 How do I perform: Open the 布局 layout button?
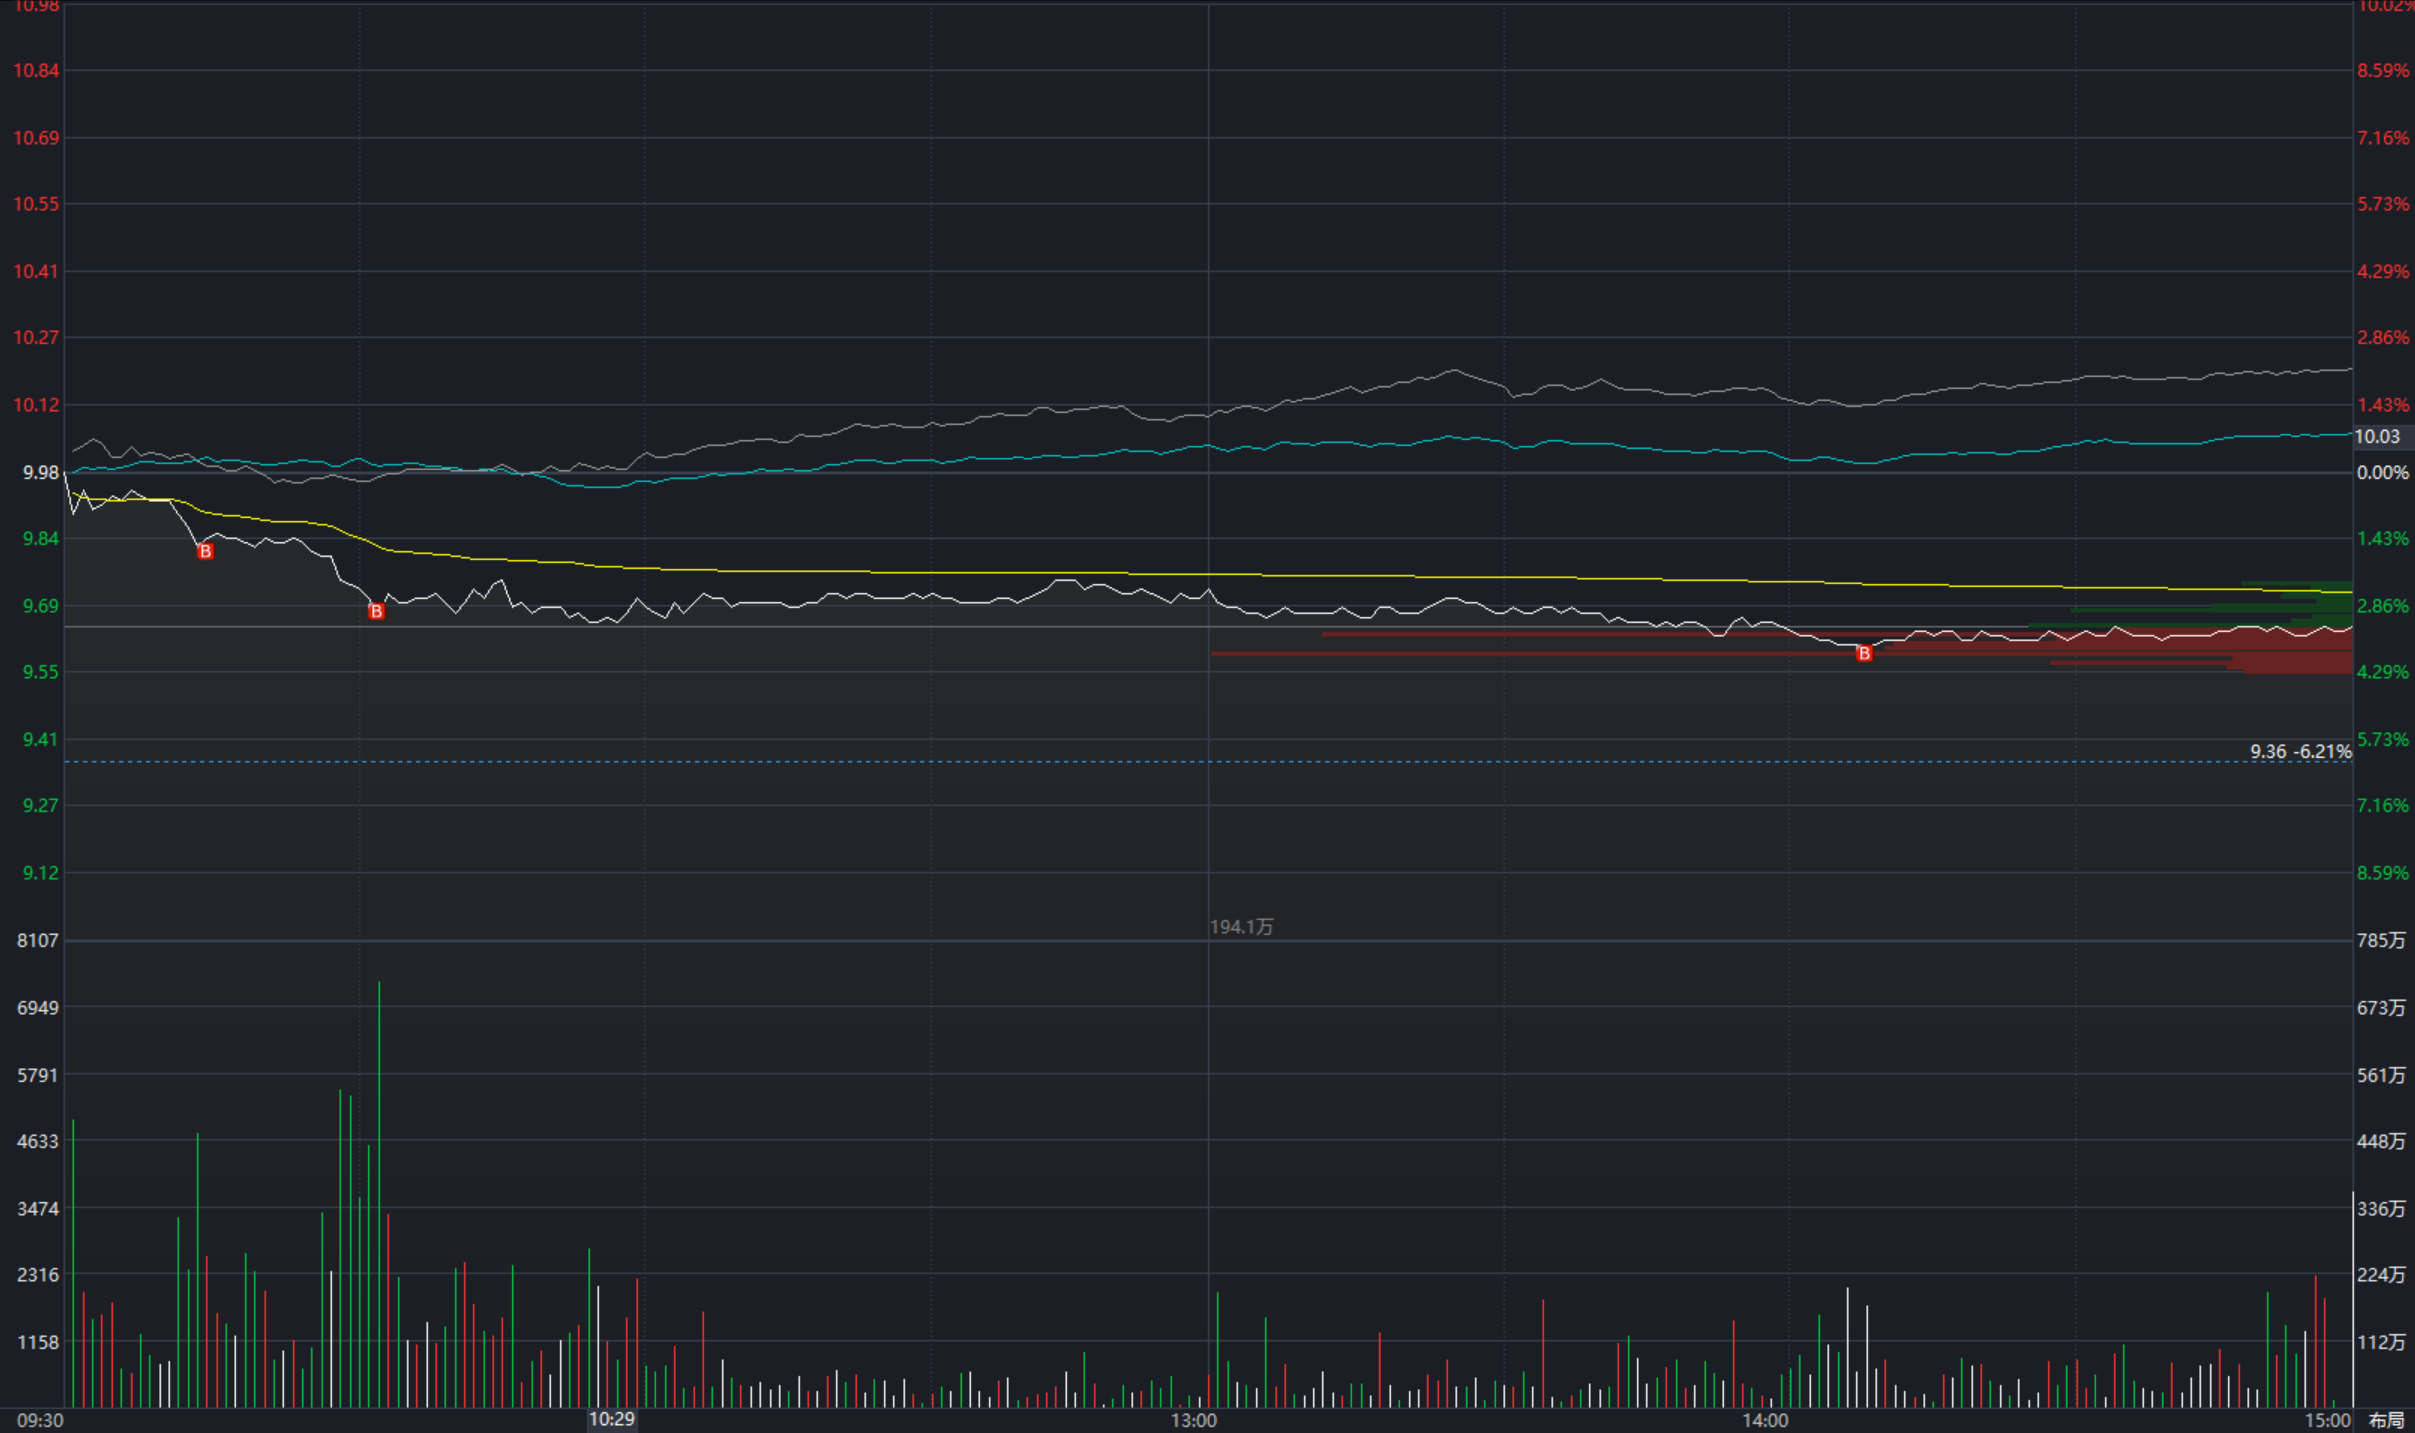[2386, 1420]
